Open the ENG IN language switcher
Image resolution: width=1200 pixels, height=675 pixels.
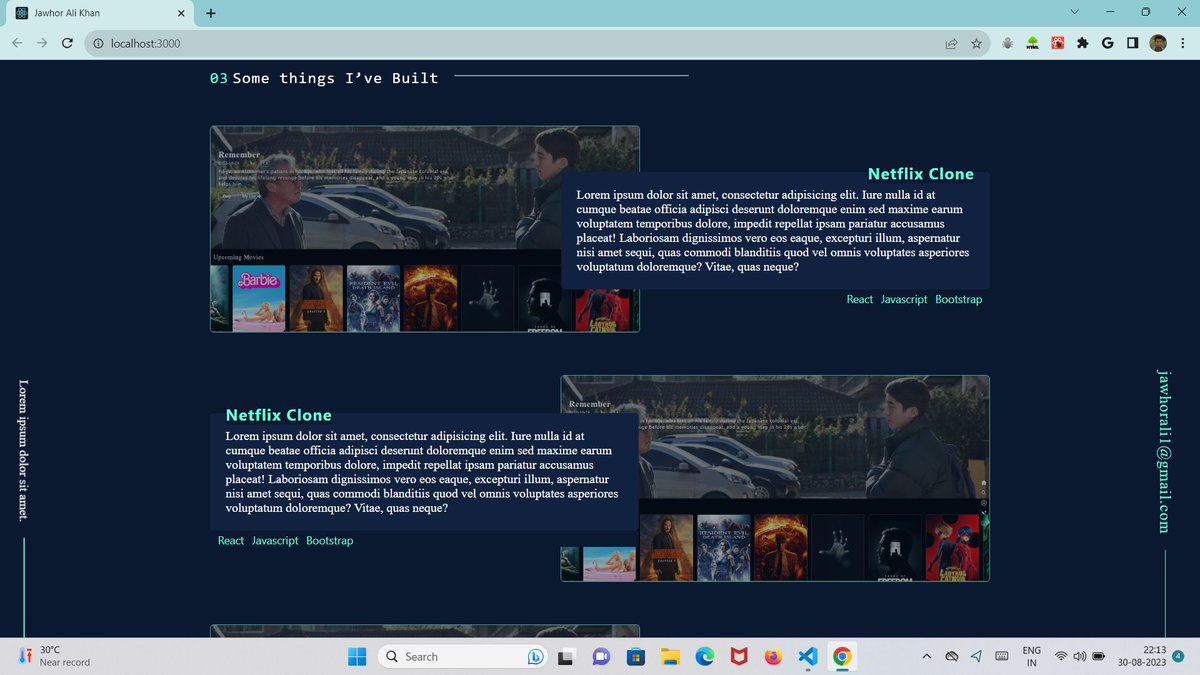pos(1032,656)
